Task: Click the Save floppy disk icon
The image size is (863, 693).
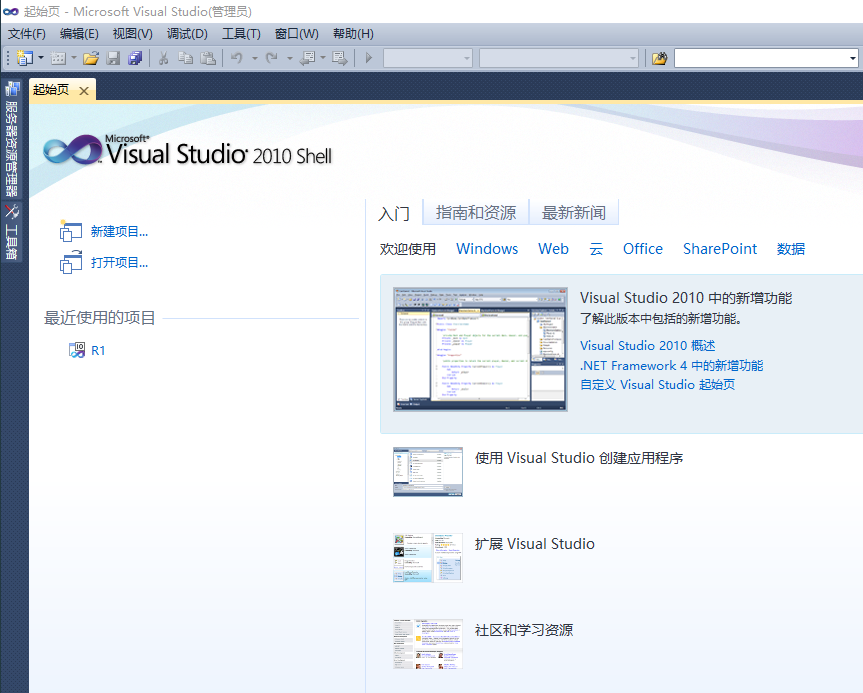Action: 113,58
